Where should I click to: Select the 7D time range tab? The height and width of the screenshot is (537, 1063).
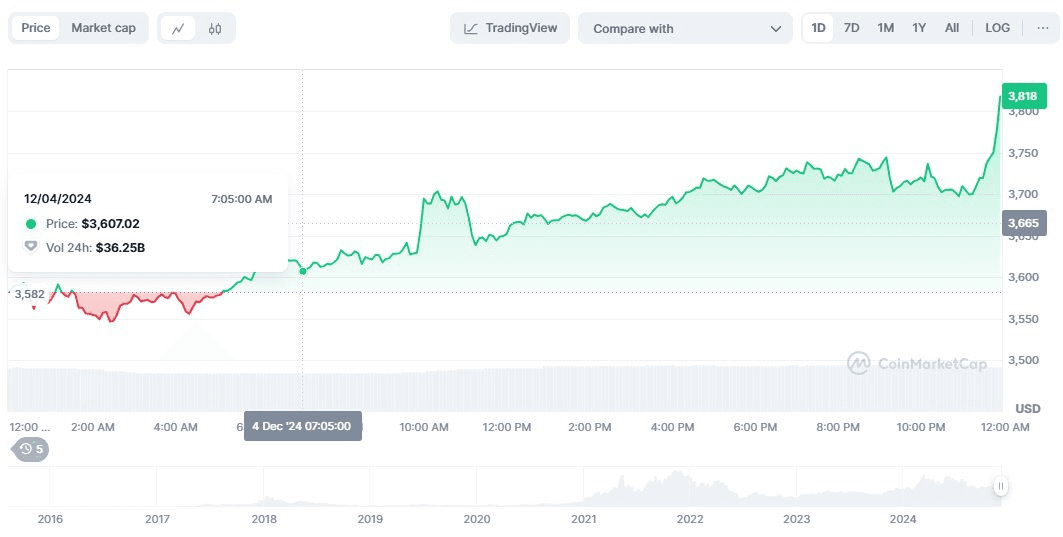851,28
